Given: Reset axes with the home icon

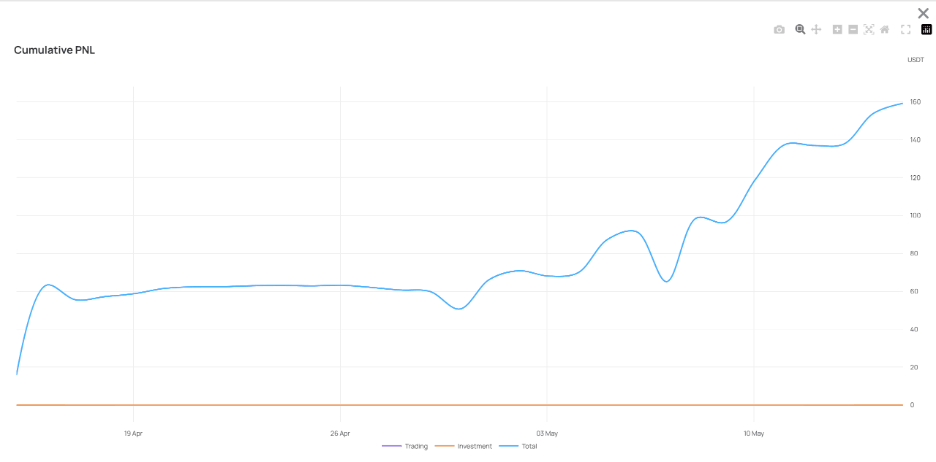Looking at the screenshot, I should 885,29.
